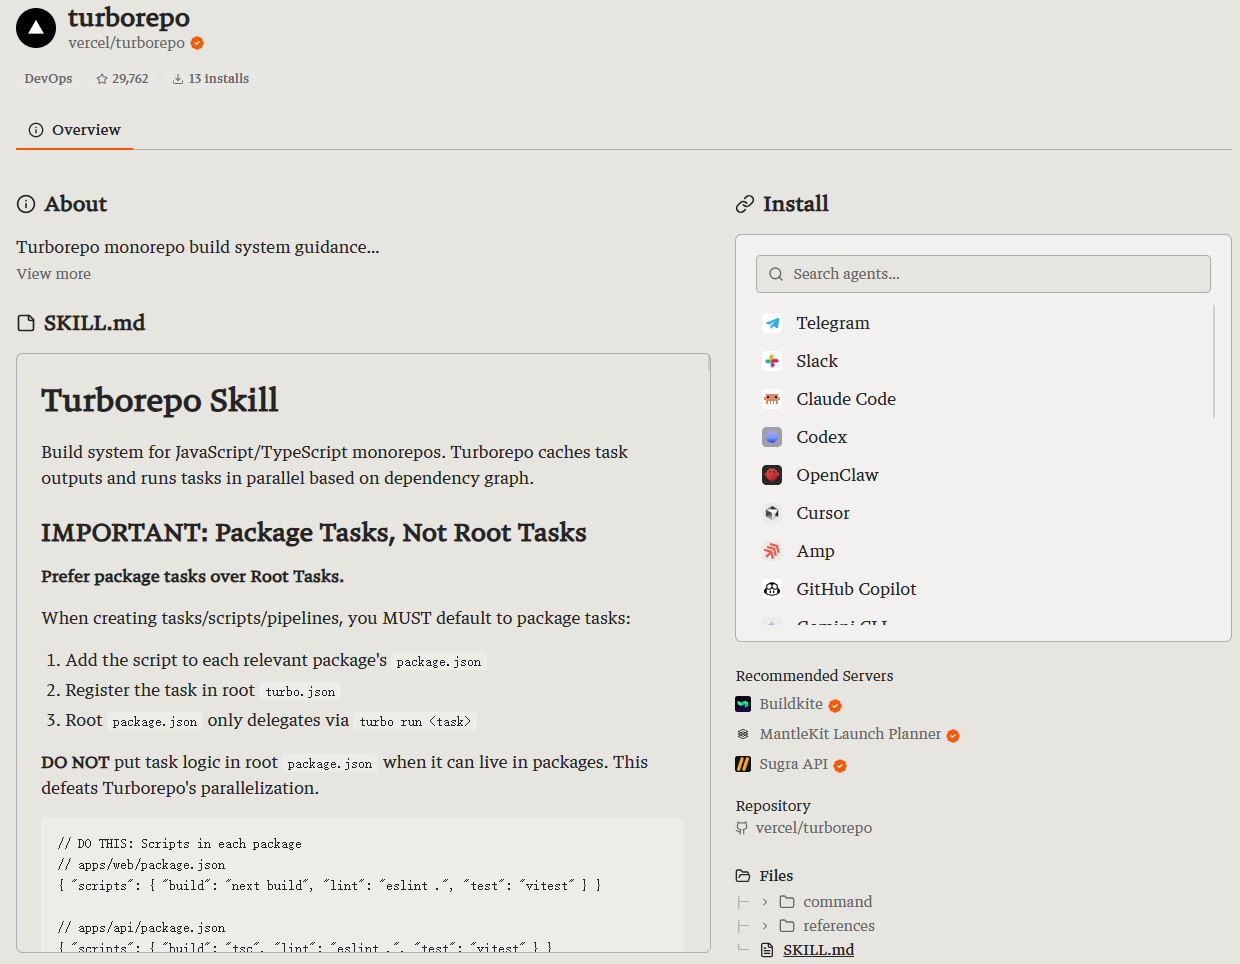Click the heading IMPORTANT: Package Tasks, Not Root Tasks
Viewport: 1240px width, 964px height.
(314, 533)
